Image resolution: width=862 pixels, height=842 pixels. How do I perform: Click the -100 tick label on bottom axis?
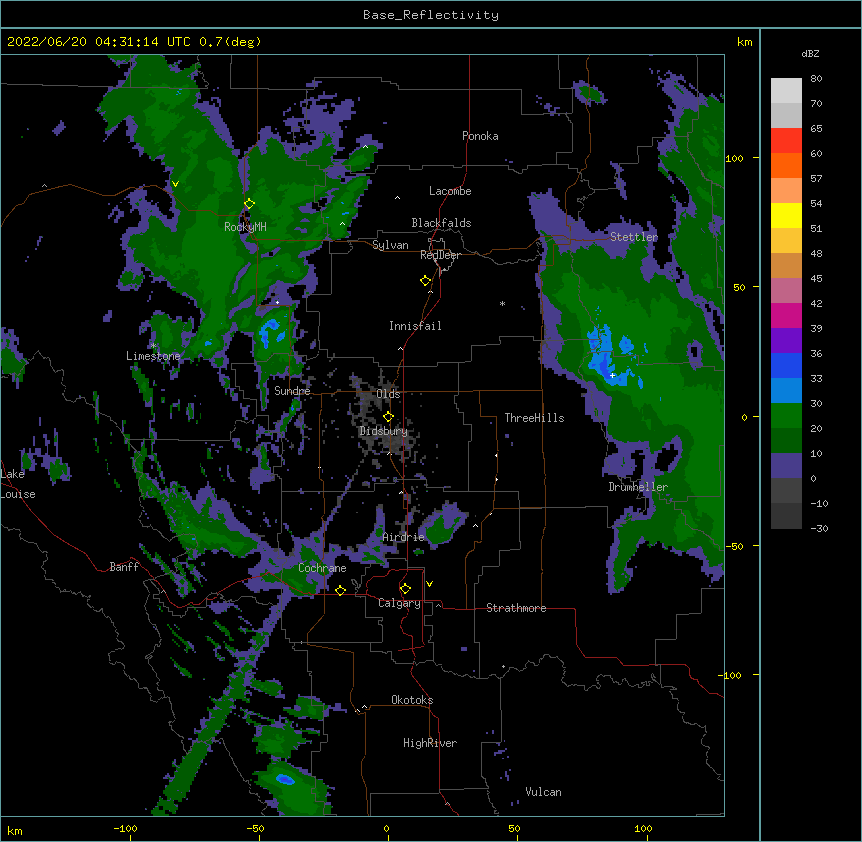pos(125,828)
